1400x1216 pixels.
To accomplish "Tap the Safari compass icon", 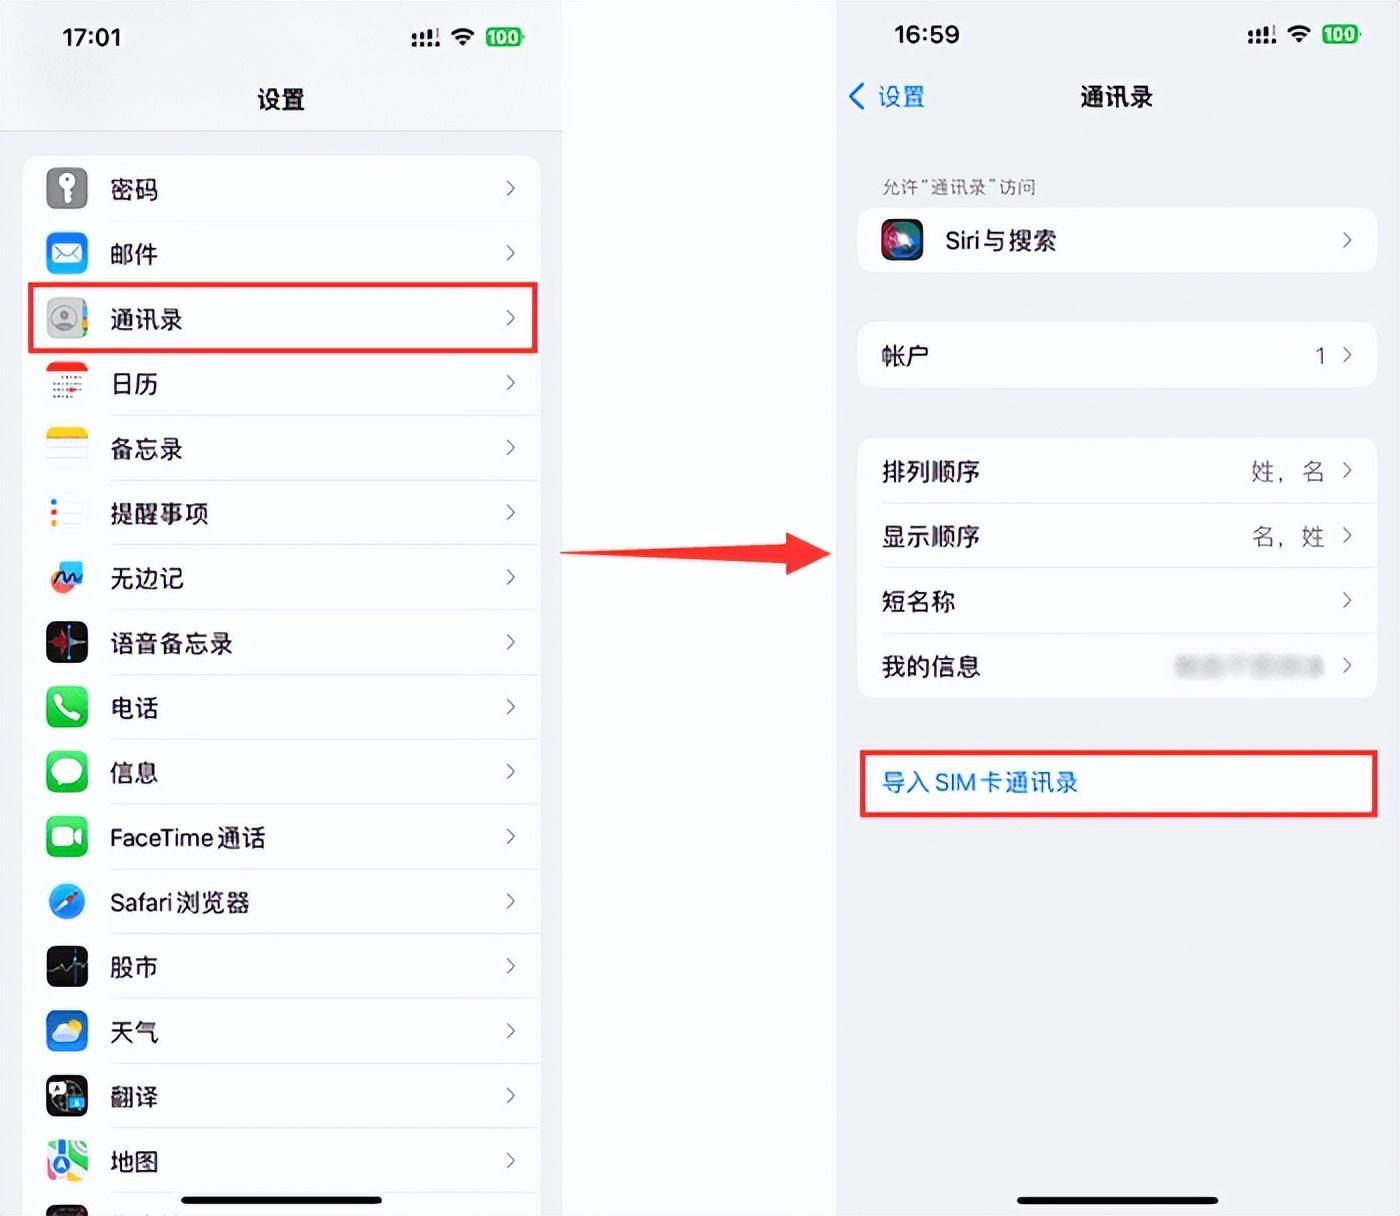I will 67,901.
